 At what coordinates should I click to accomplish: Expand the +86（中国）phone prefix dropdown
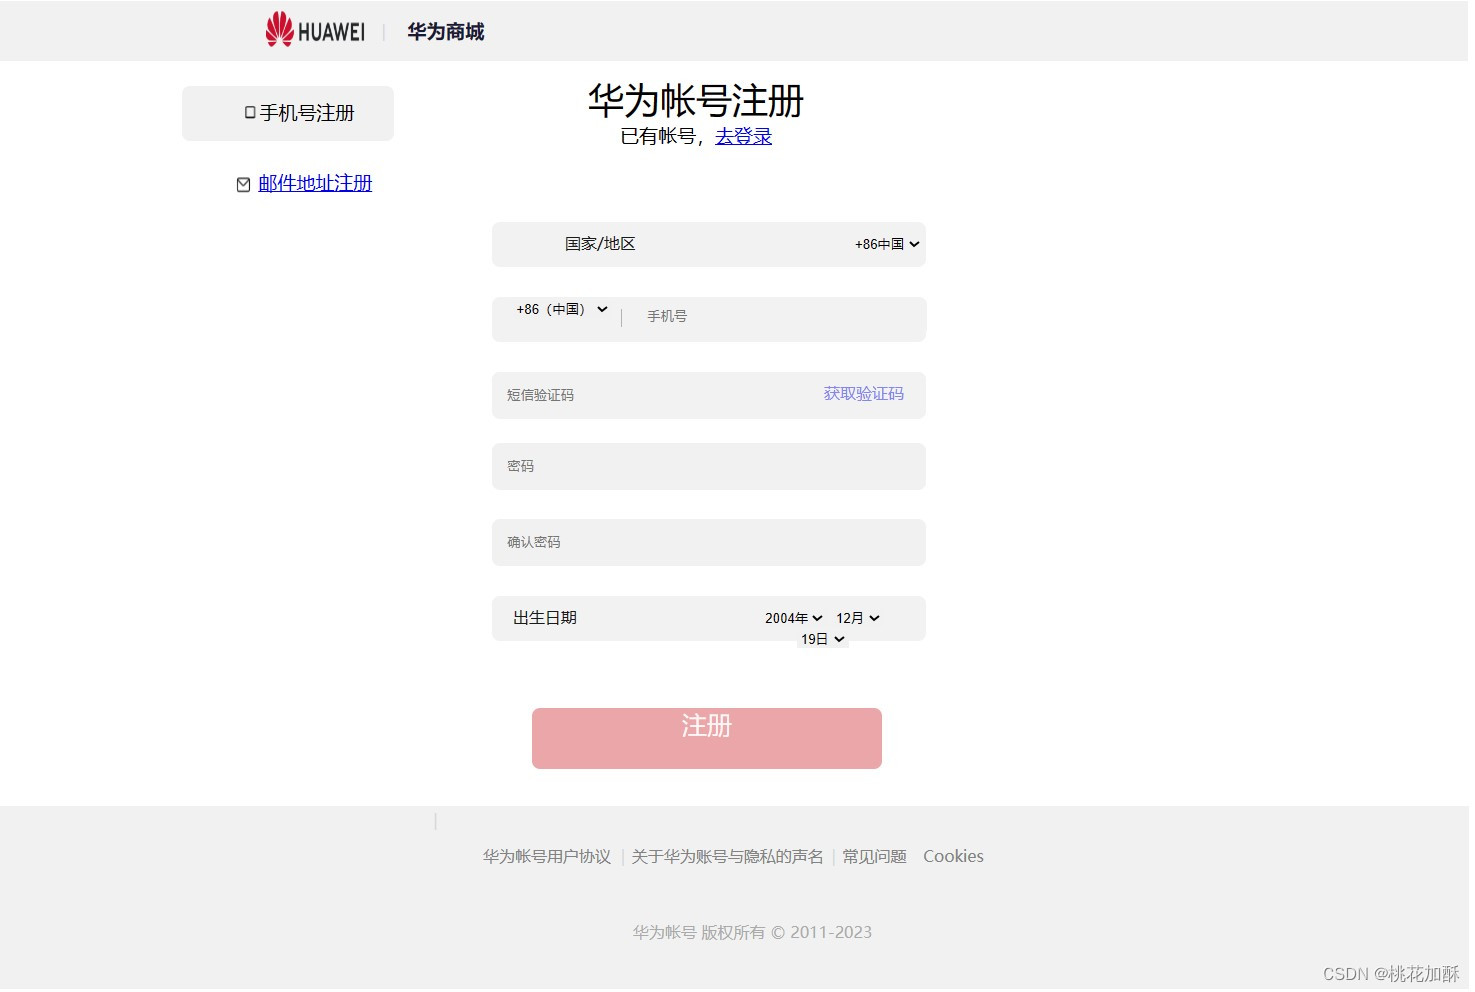point(562,309)
